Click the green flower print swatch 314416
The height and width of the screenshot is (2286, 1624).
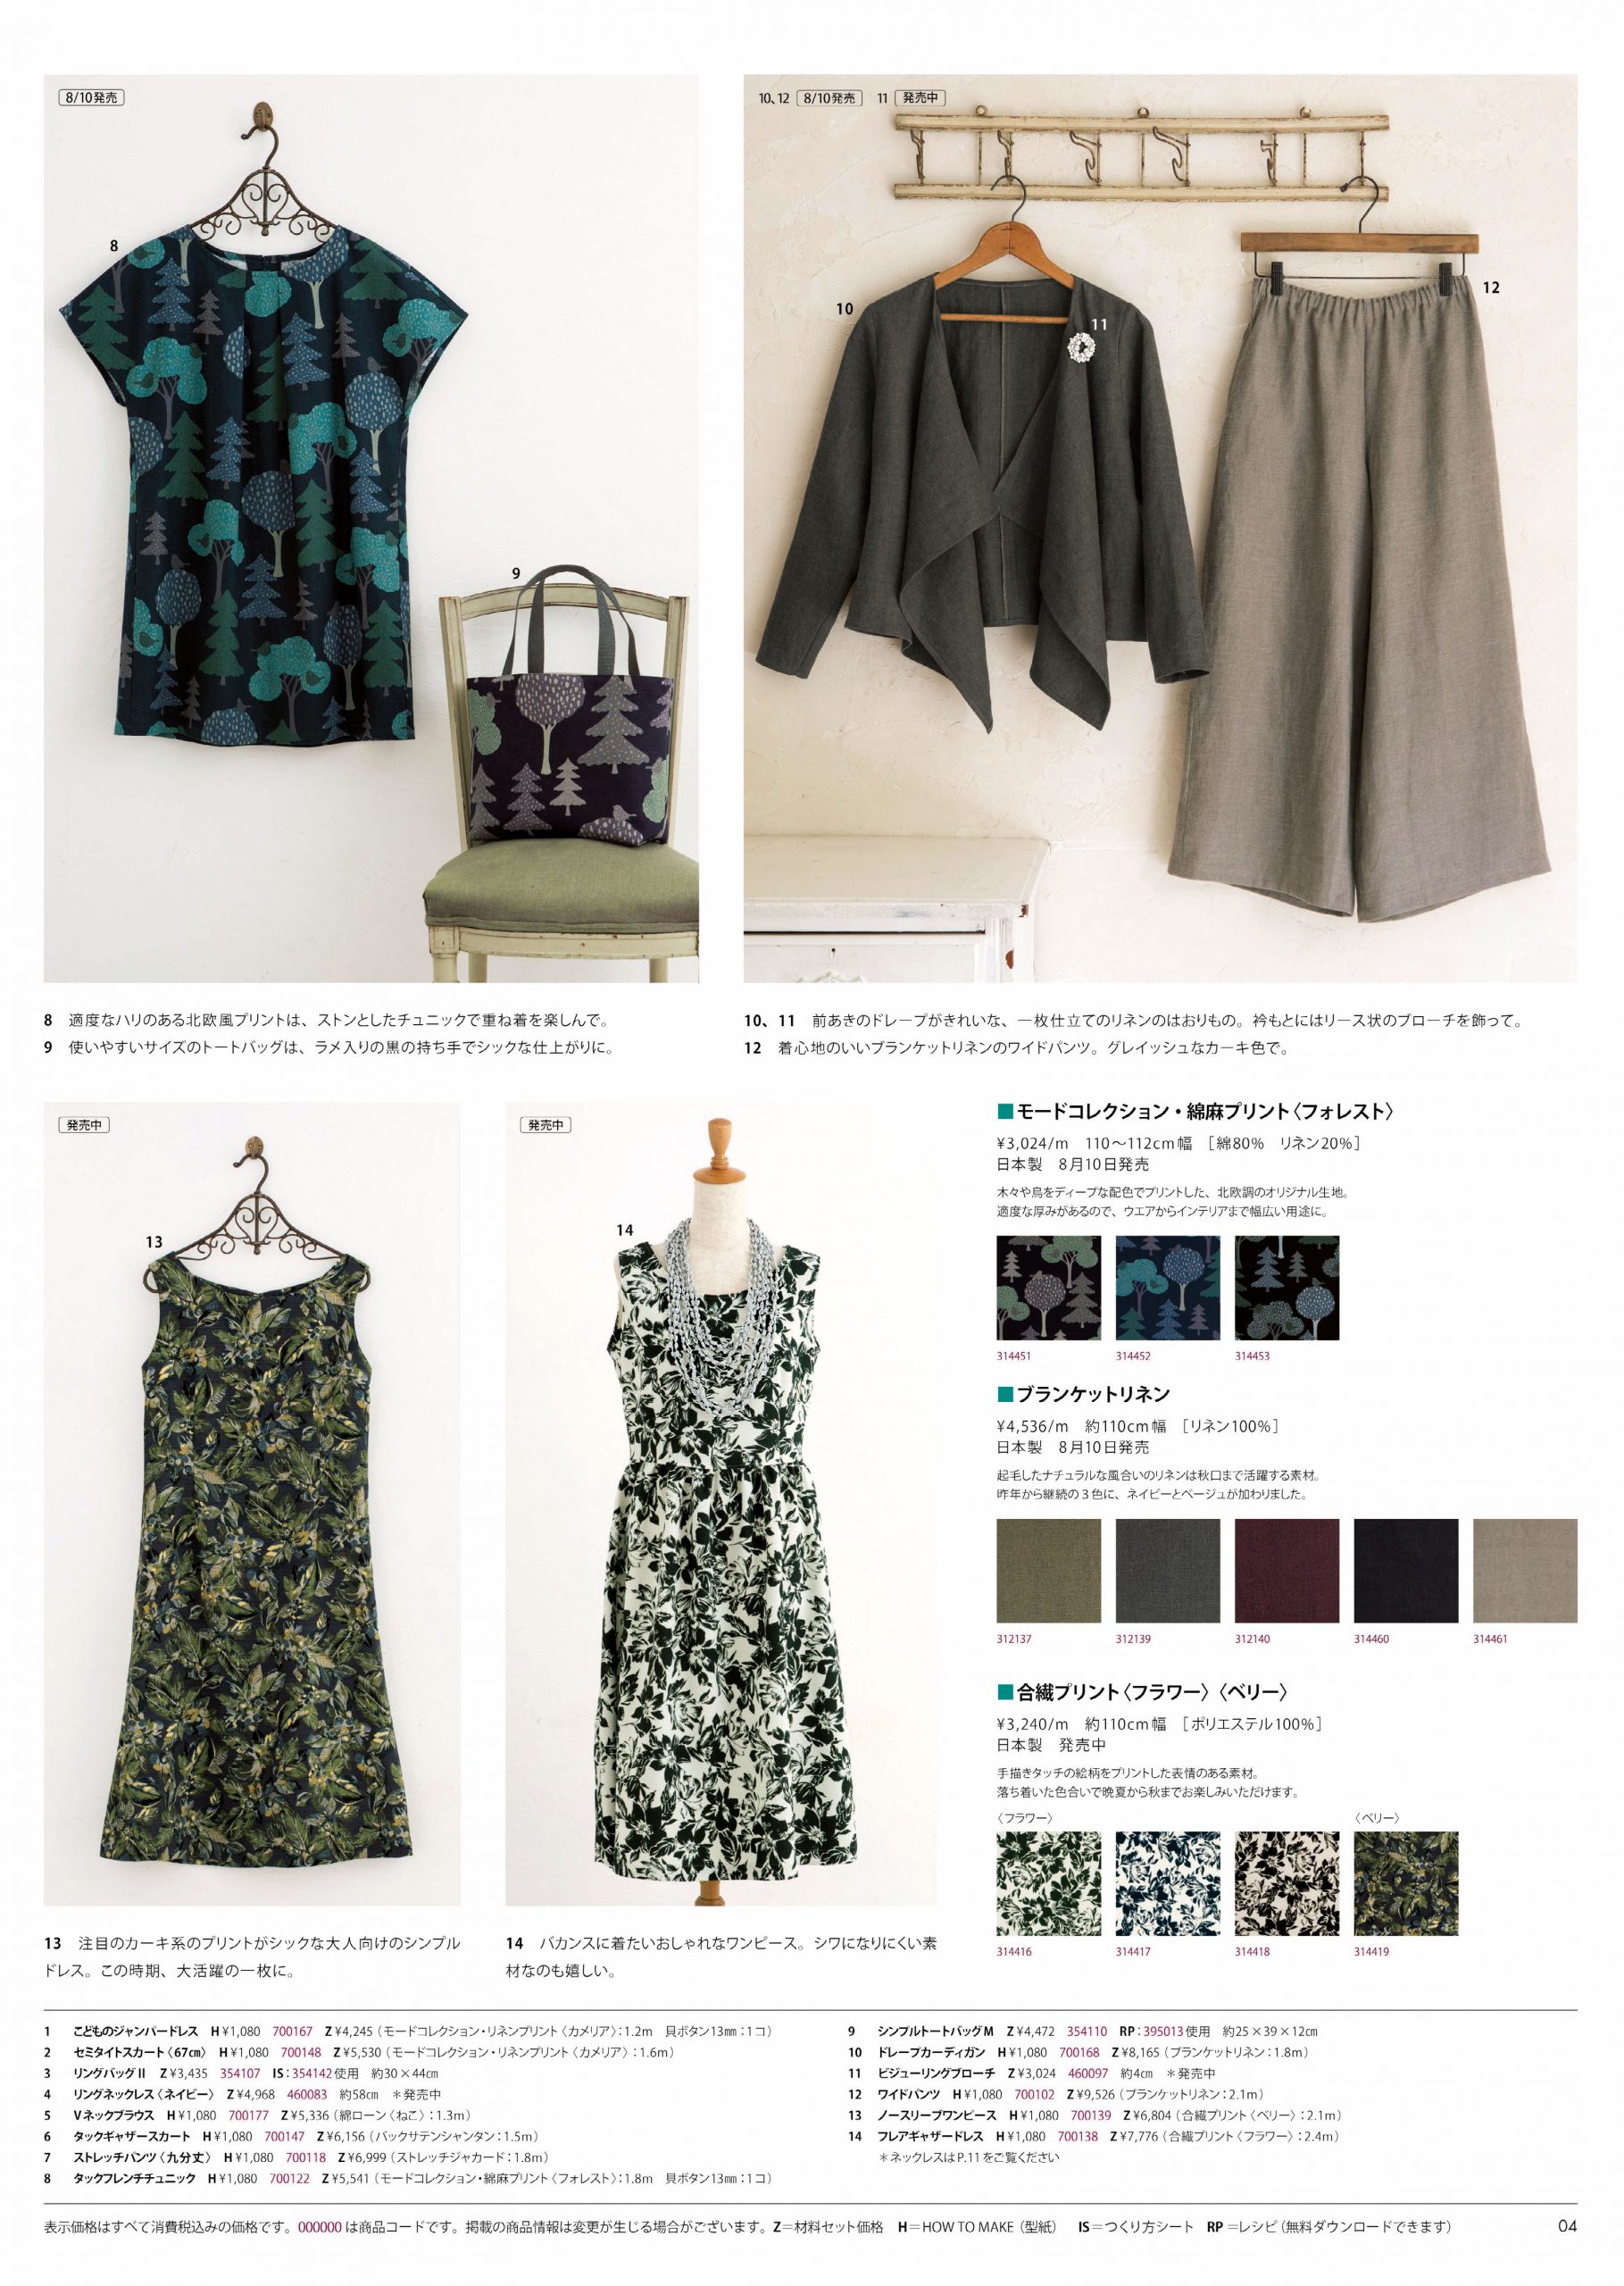click(1048, 1884)
